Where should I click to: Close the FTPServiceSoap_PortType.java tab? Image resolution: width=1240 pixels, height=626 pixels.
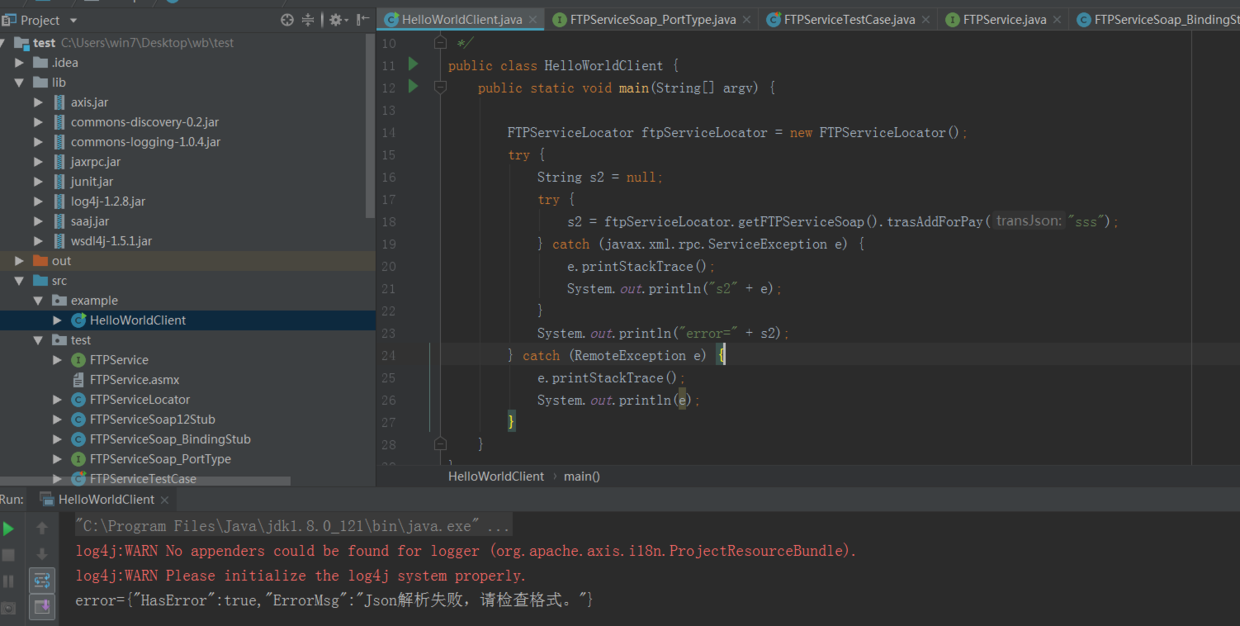pyautogui.click(x=746, y=20)
